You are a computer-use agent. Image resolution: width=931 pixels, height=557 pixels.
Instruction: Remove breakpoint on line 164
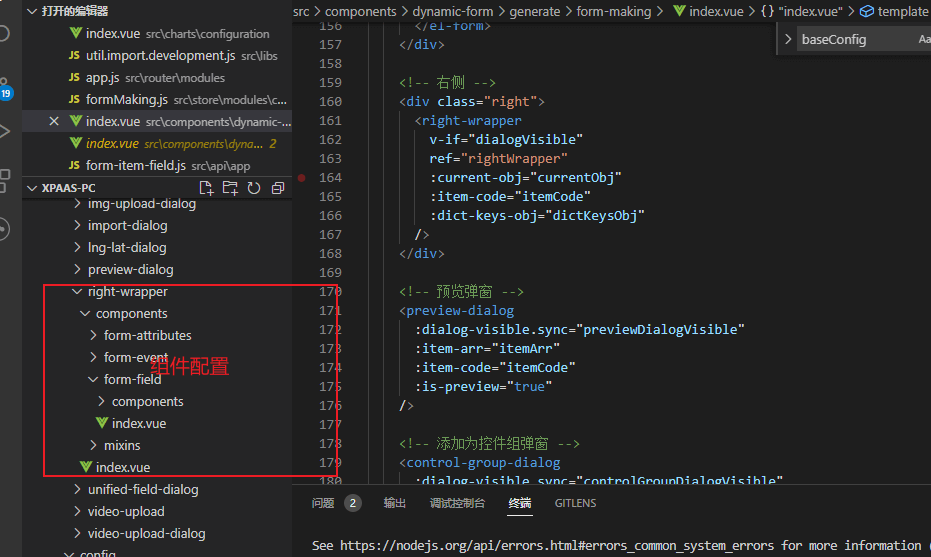(302, 178)
